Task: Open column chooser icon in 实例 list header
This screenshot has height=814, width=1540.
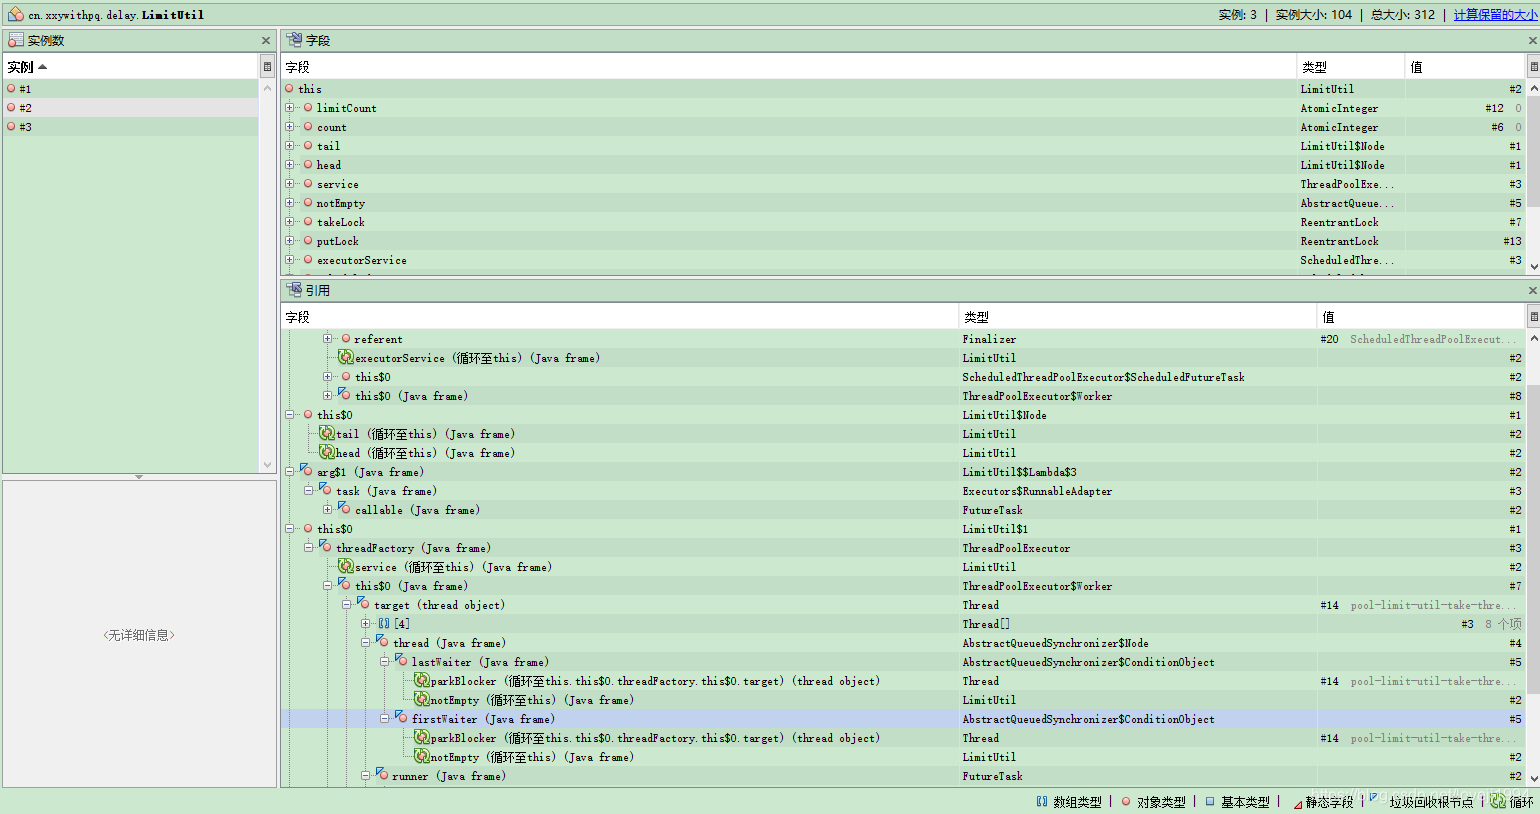Action: (267, 67)
